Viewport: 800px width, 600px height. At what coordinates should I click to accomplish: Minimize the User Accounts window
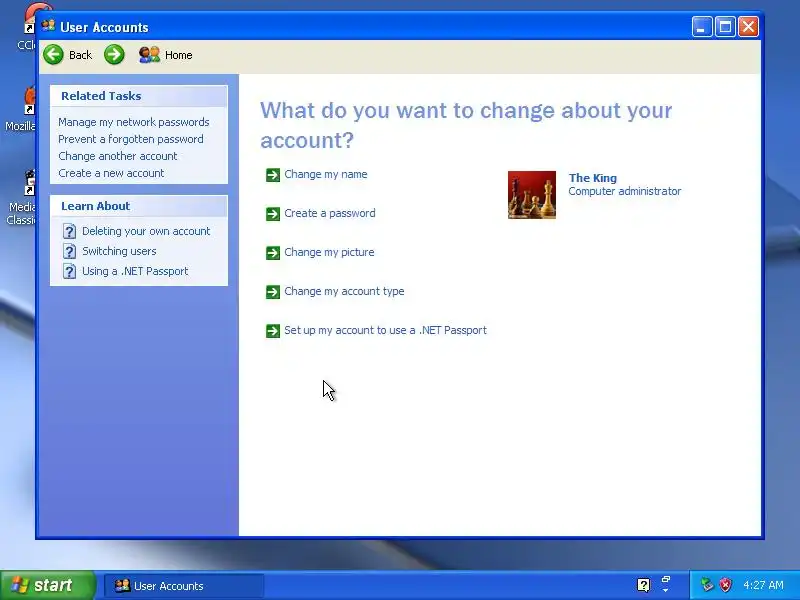702,27
